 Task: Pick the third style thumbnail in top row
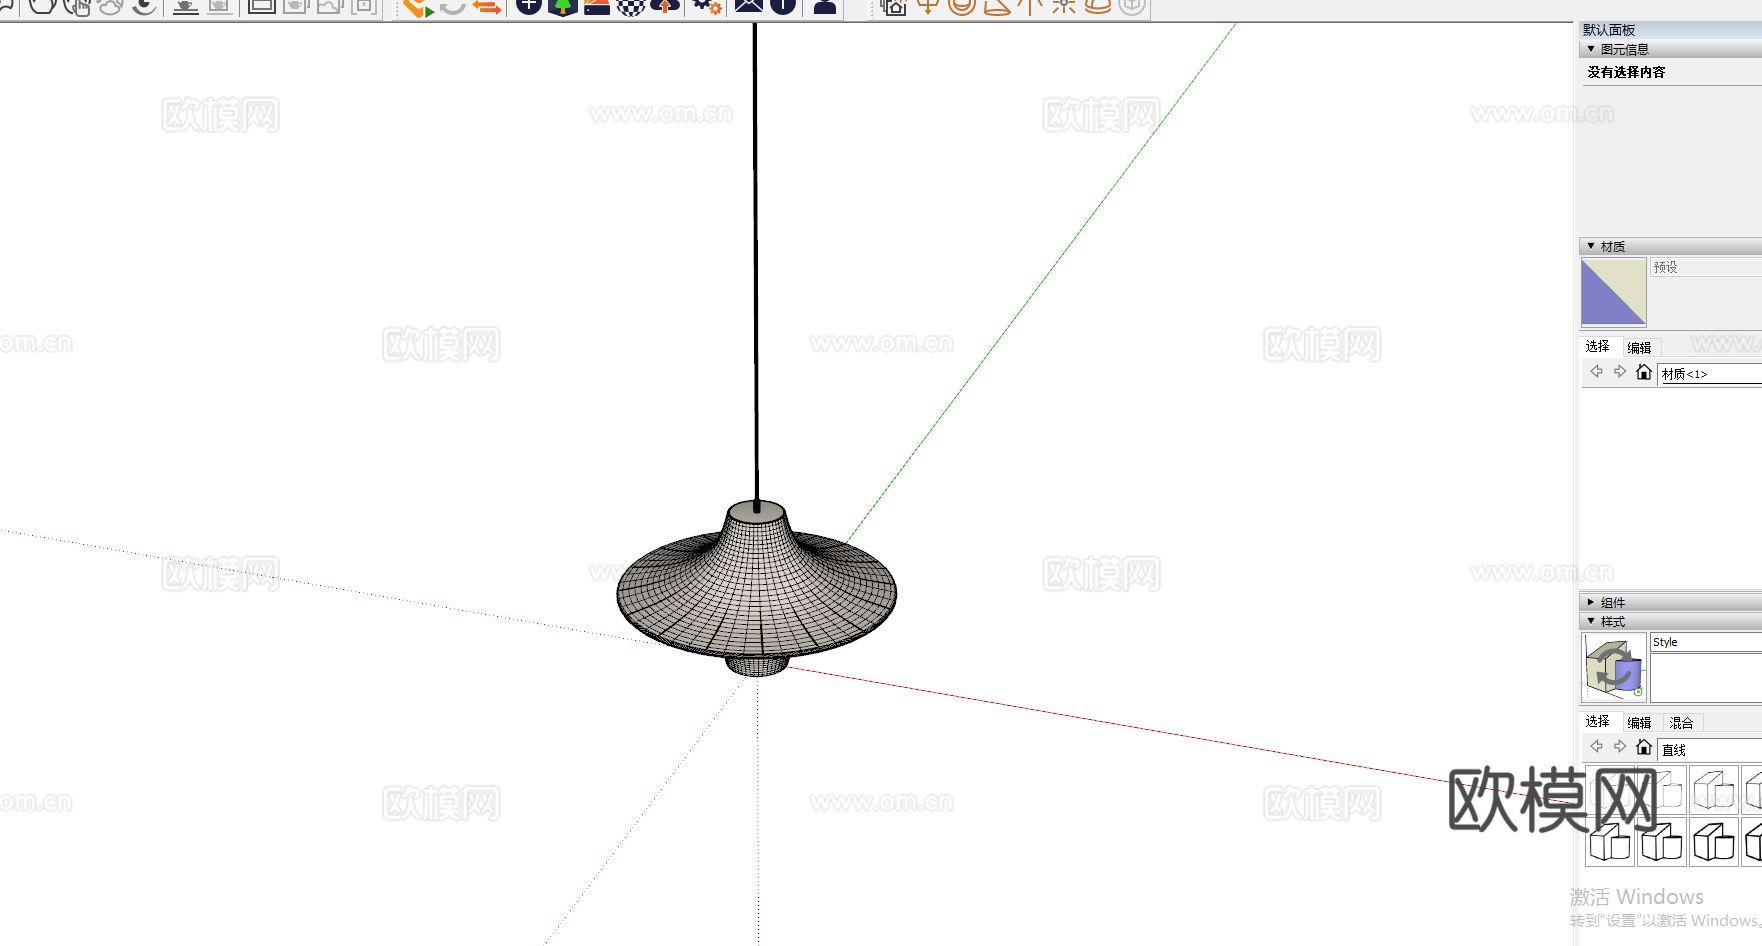1714,790
